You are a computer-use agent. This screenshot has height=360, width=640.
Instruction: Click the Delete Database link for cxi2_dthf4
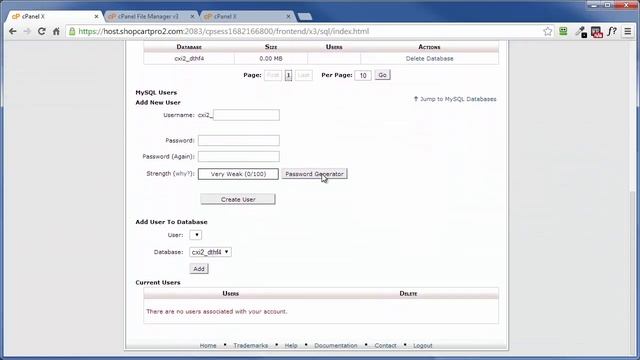[429, 58]
